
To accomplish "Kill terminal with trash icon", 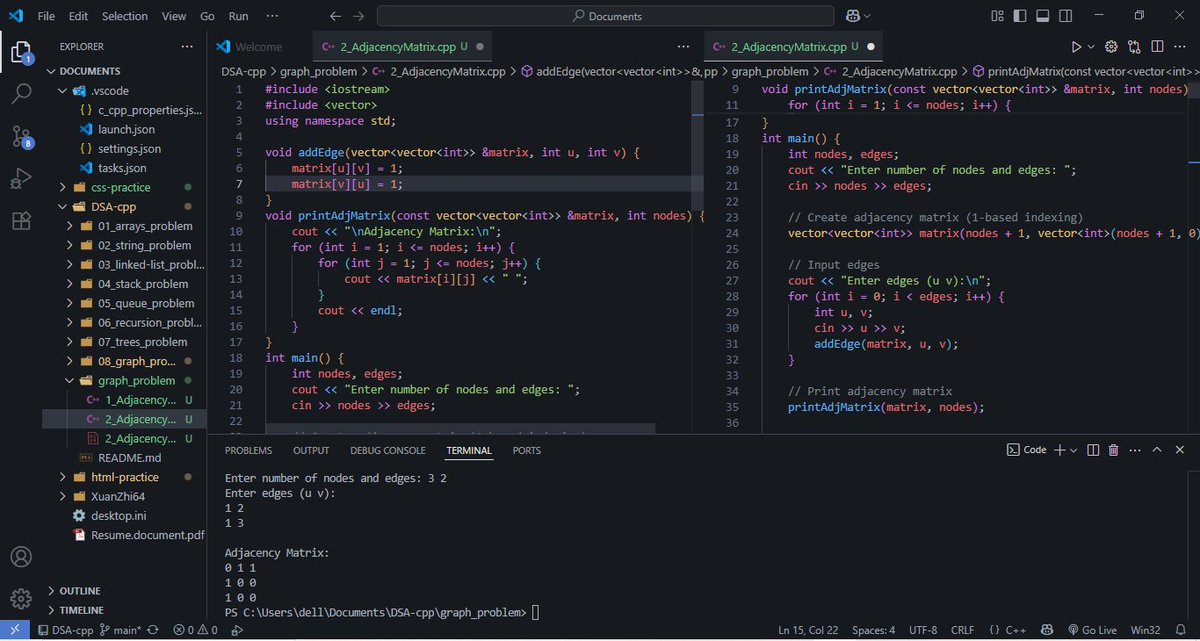I will point(1115,450).
